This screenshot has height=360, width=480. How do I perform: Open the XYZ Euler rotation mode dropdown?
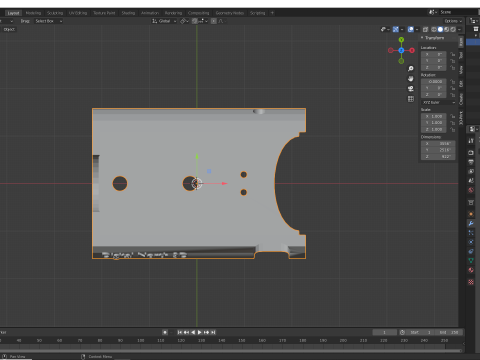click(438, 102)
